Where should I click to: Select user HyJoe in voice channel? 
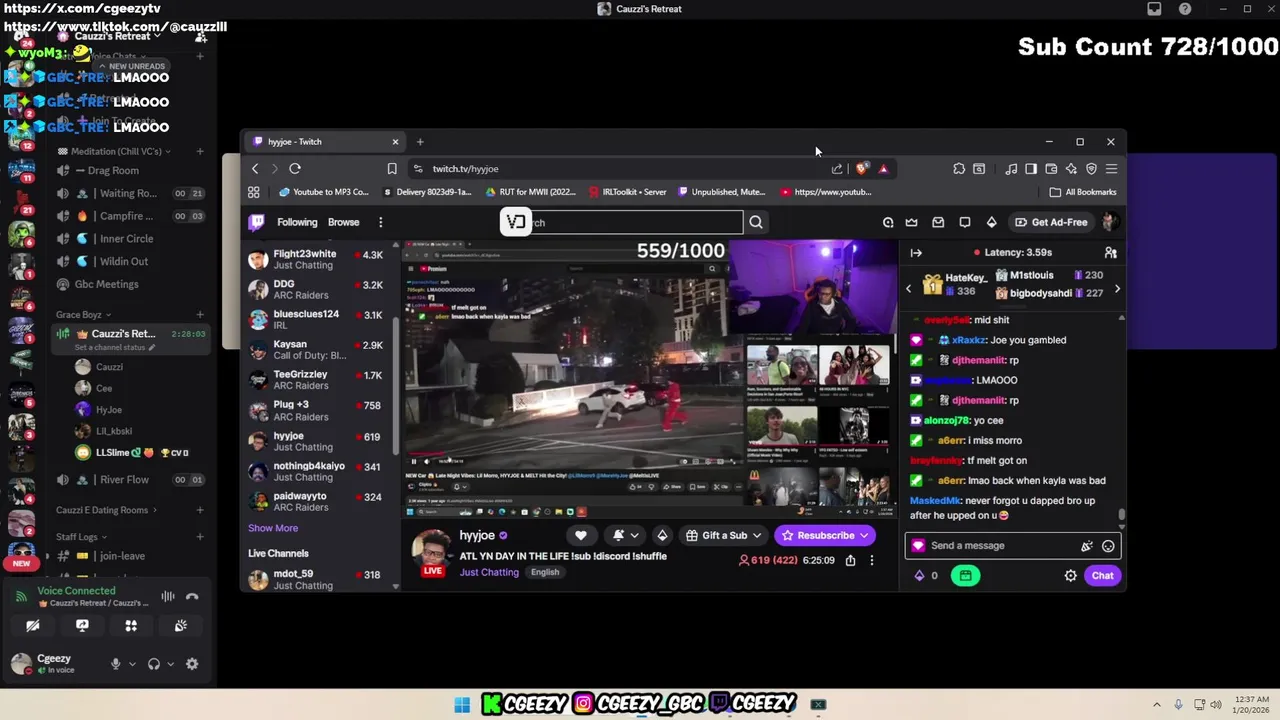click(x=108, y=410)
